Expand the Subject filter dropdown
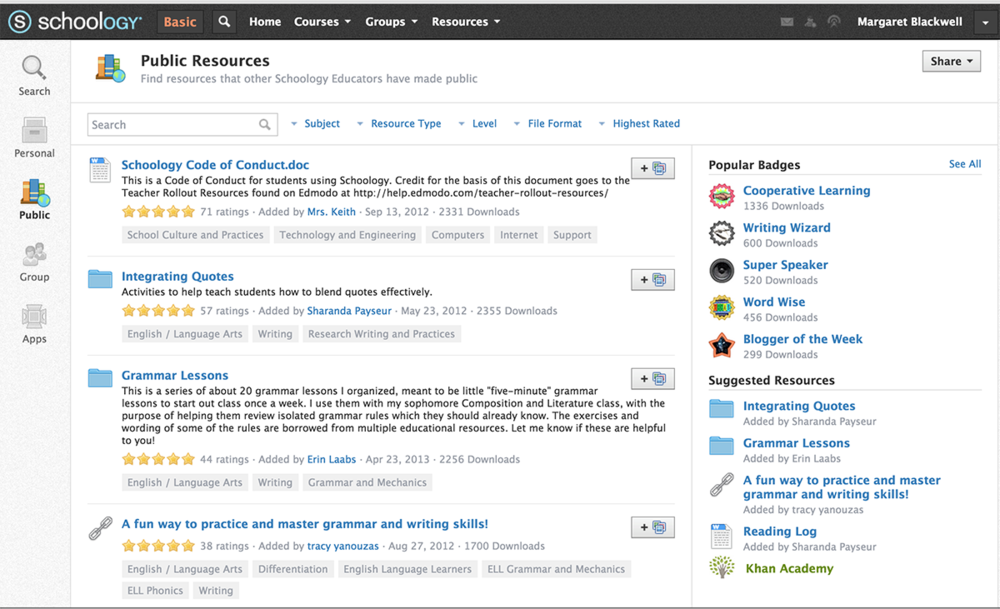The image size is (1000, 609). pos(316,124)
